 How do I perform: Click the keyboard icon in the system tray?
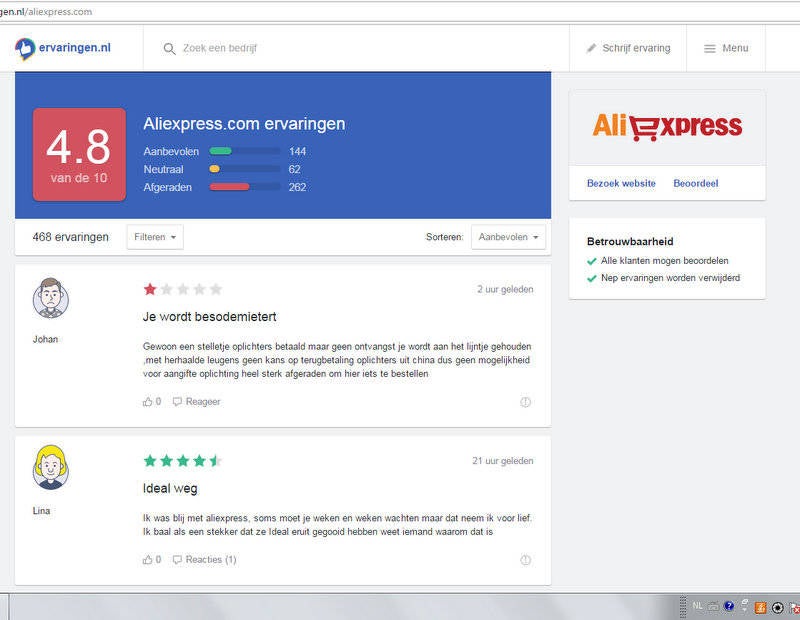pos(713,607)
